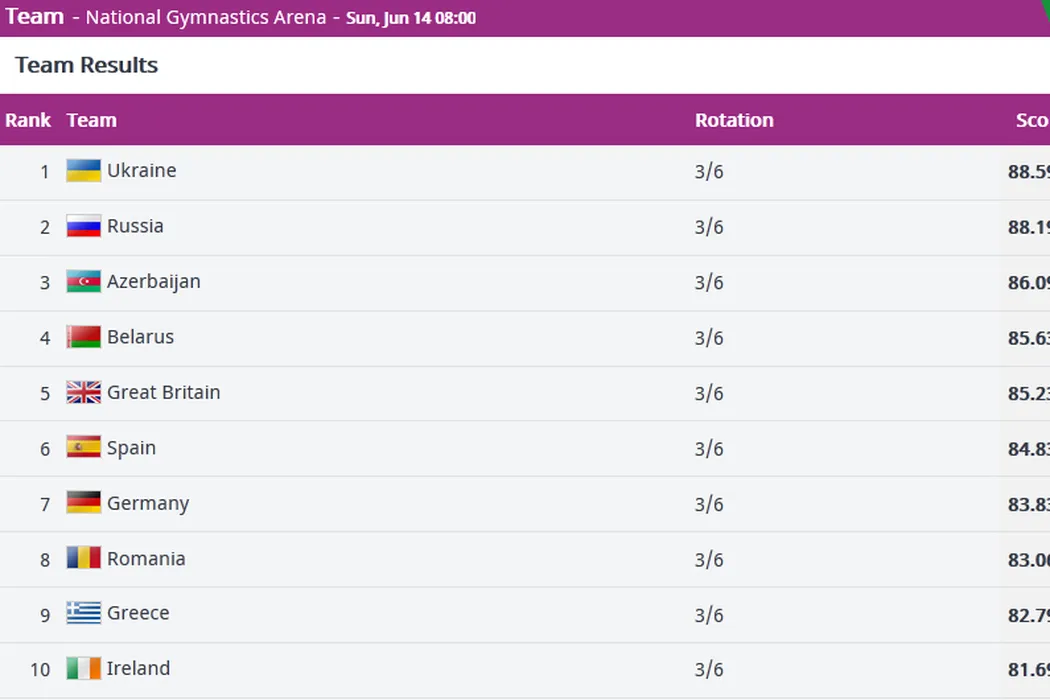Screen dimensions: 1050x700
Task: Sort by the Rank column header
Action: point(28,120)
